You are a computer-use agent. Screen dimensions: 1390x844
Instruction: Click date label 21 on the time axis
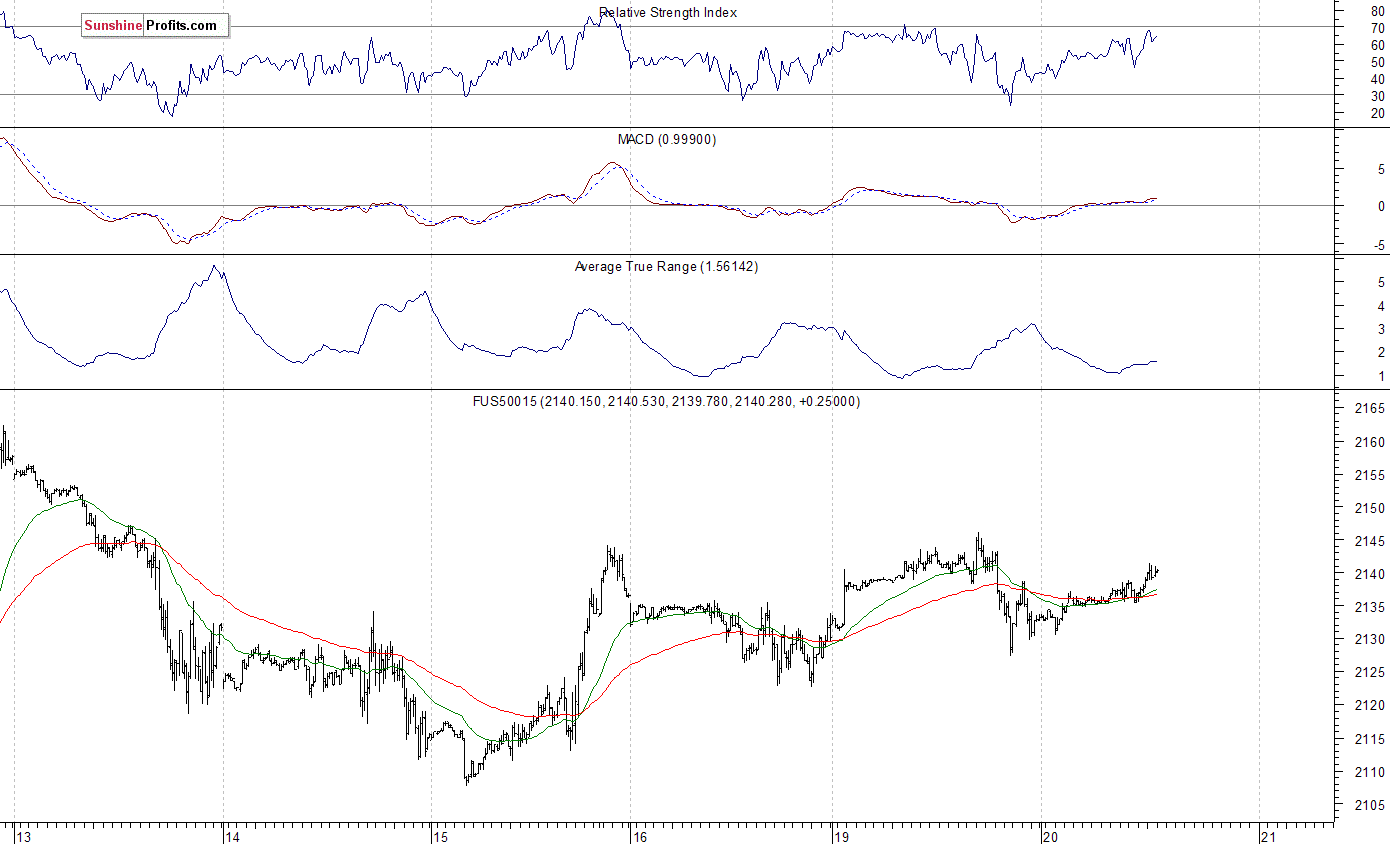(1269, 836)
